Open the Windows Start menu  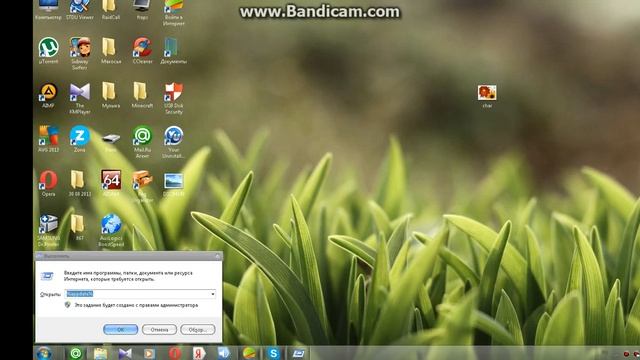click(44, 353)
